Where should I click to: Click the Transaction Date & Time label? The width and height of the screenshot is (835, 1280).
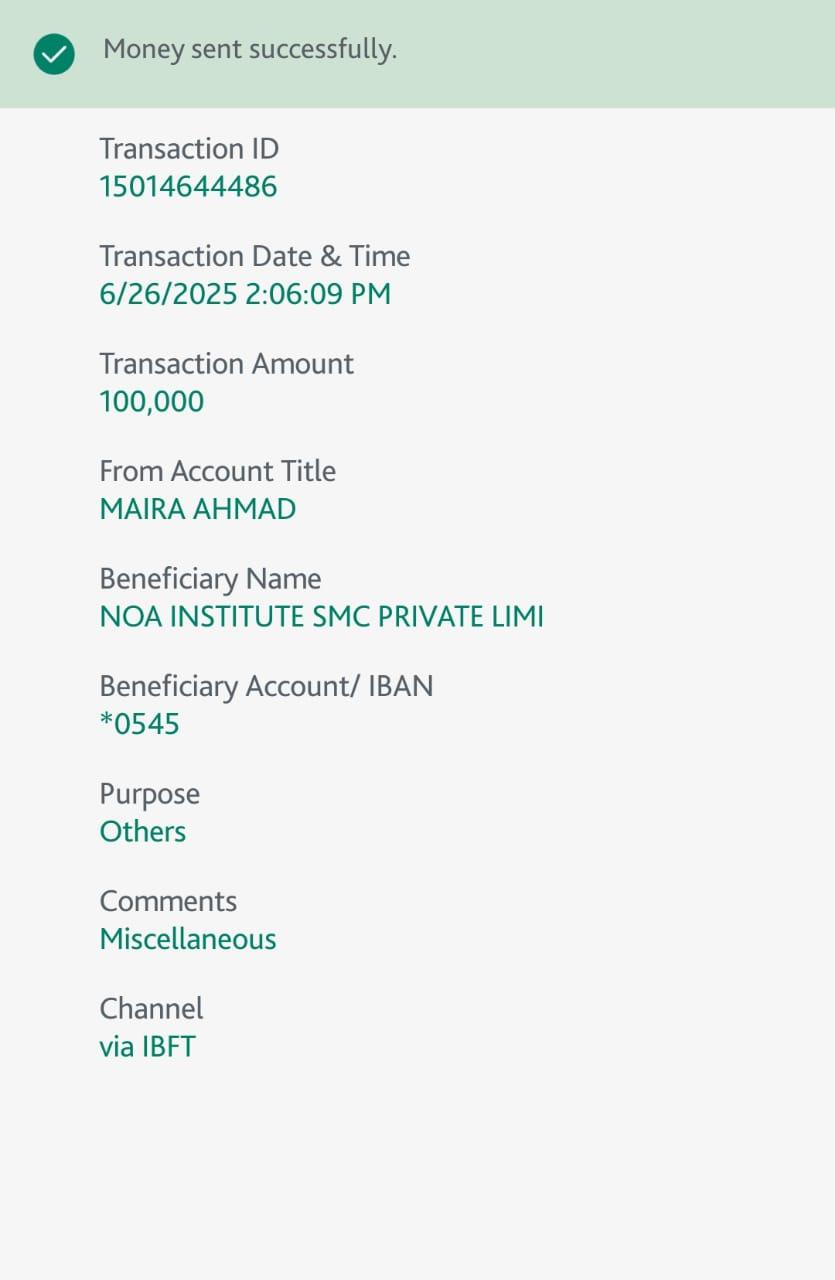pyautogui.click(x=254, y=256)
